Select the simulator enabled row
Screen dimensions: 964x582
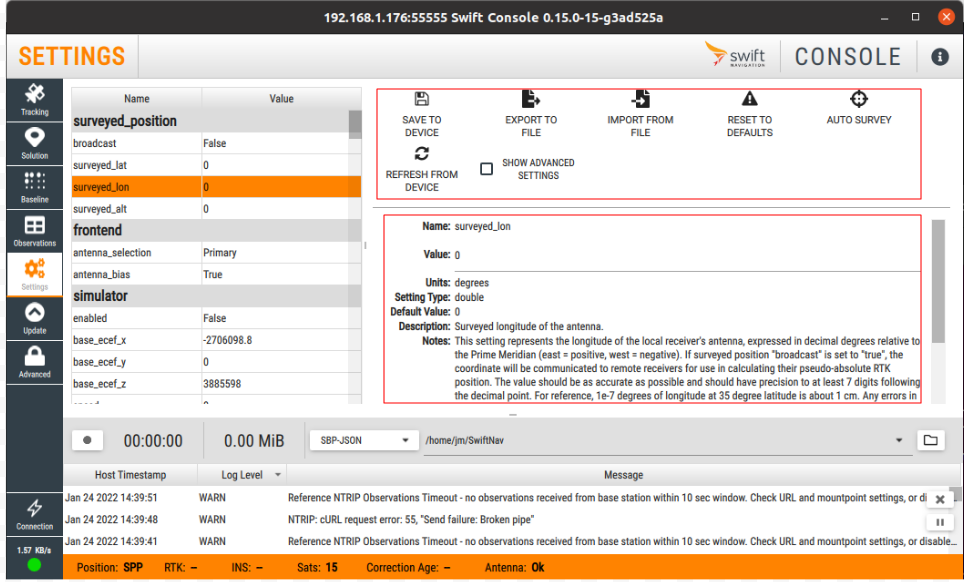(x=210, y=318)
